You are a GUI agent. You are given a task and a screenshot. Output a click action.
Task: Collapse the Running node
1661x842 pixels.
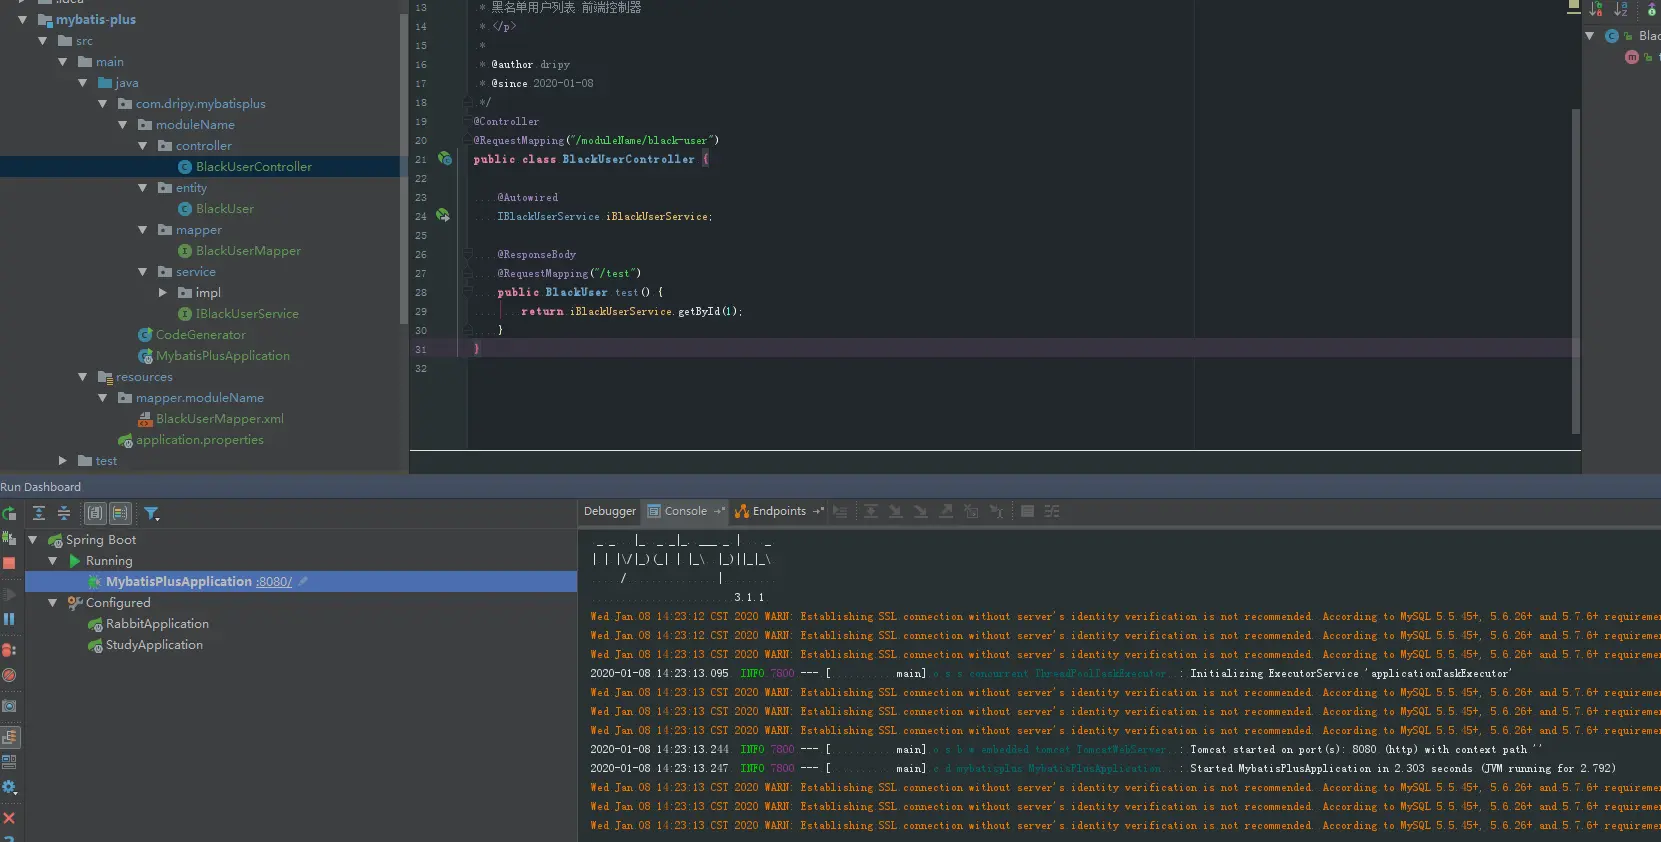[x=53, y=561]
